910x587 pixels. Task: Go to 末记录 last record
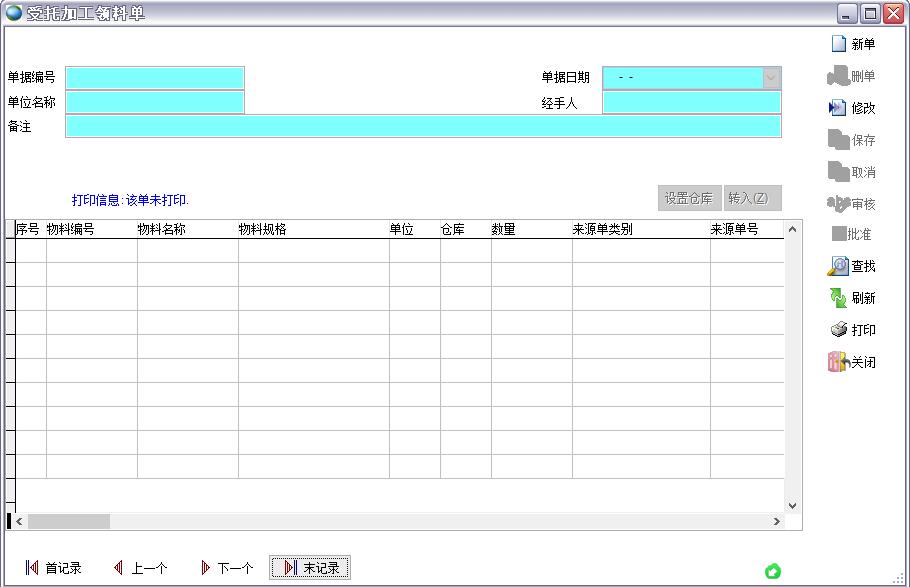tap(310, 567)
